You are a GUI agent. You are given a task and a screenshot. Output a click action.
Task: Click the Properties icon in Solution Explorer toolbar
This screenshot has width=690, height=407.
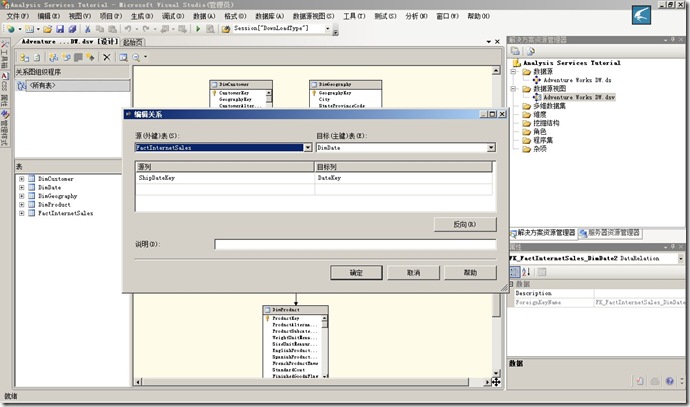(x=515, y=51)
